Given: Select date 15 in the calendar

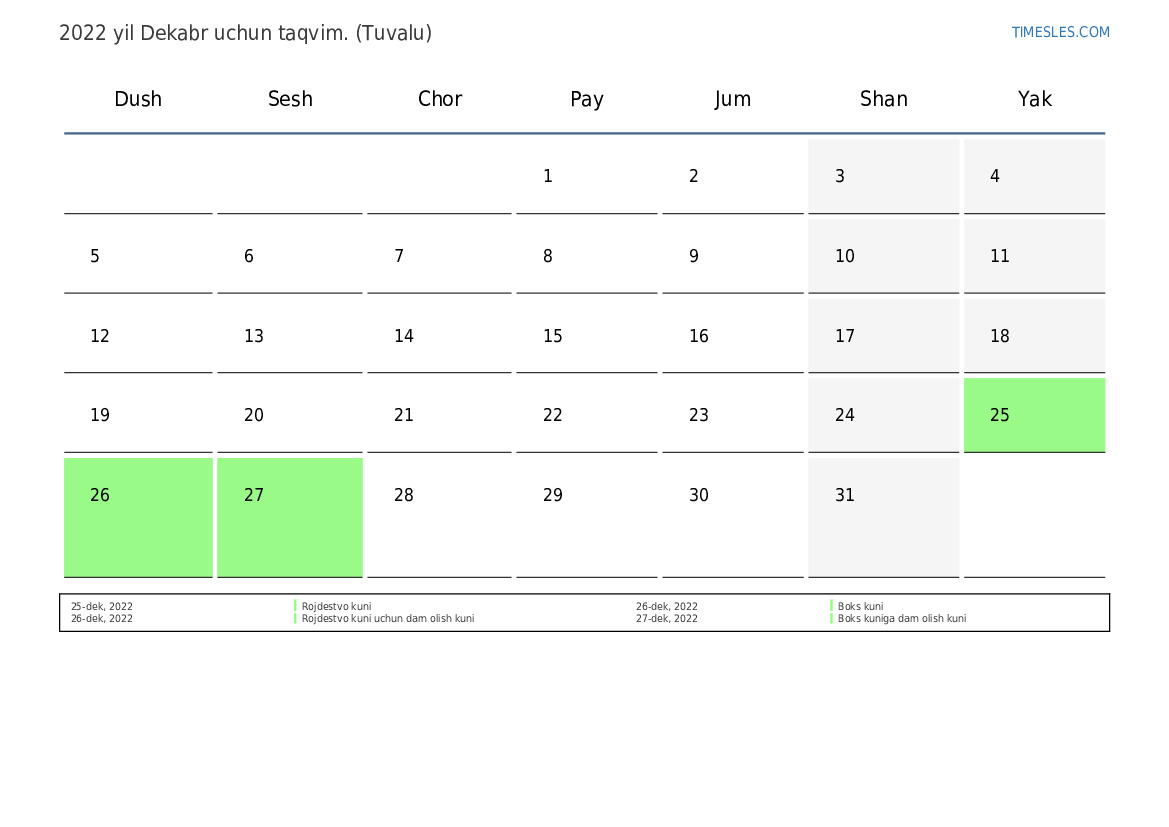Looking at the screenshot, I should point(553,336).
